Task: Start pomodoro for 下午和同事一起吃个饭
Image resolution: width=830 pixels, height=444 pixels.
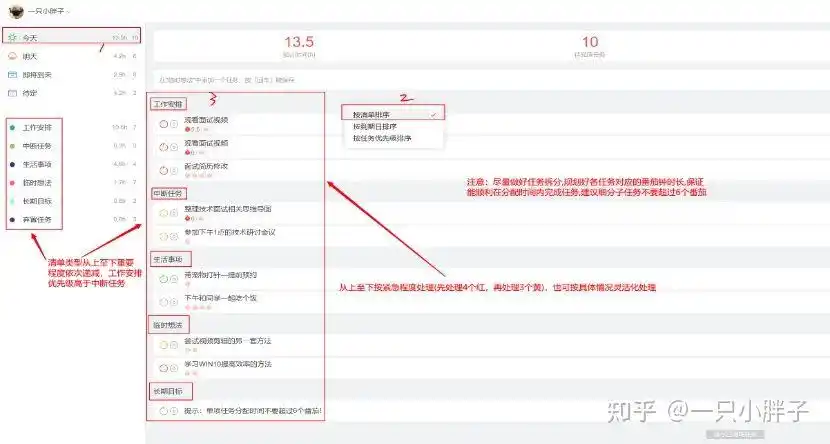Action: 174,302
